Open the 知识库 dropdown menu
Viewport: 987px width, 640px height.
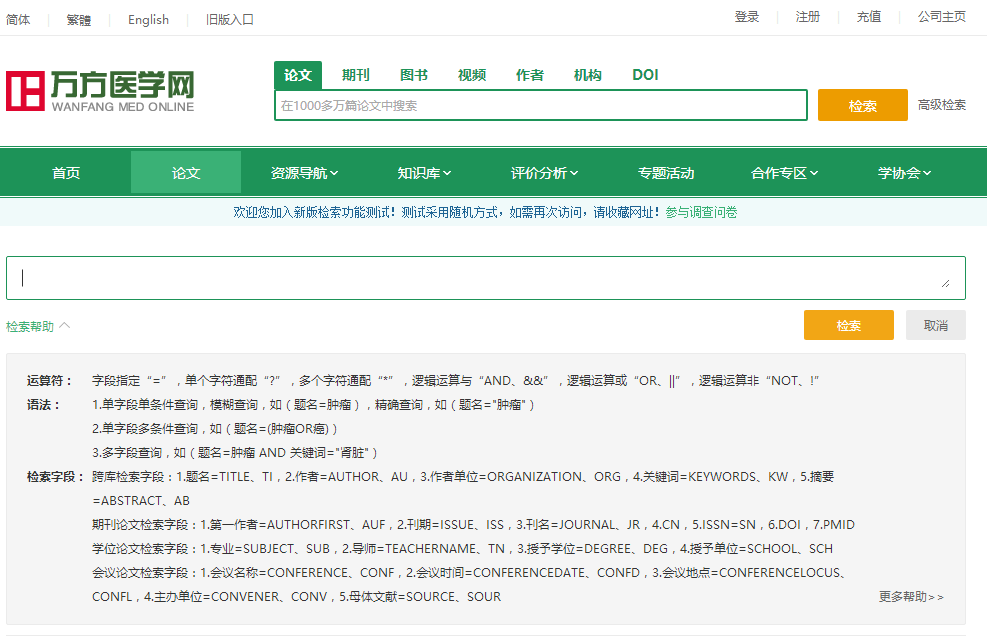(x=424, y=173)
